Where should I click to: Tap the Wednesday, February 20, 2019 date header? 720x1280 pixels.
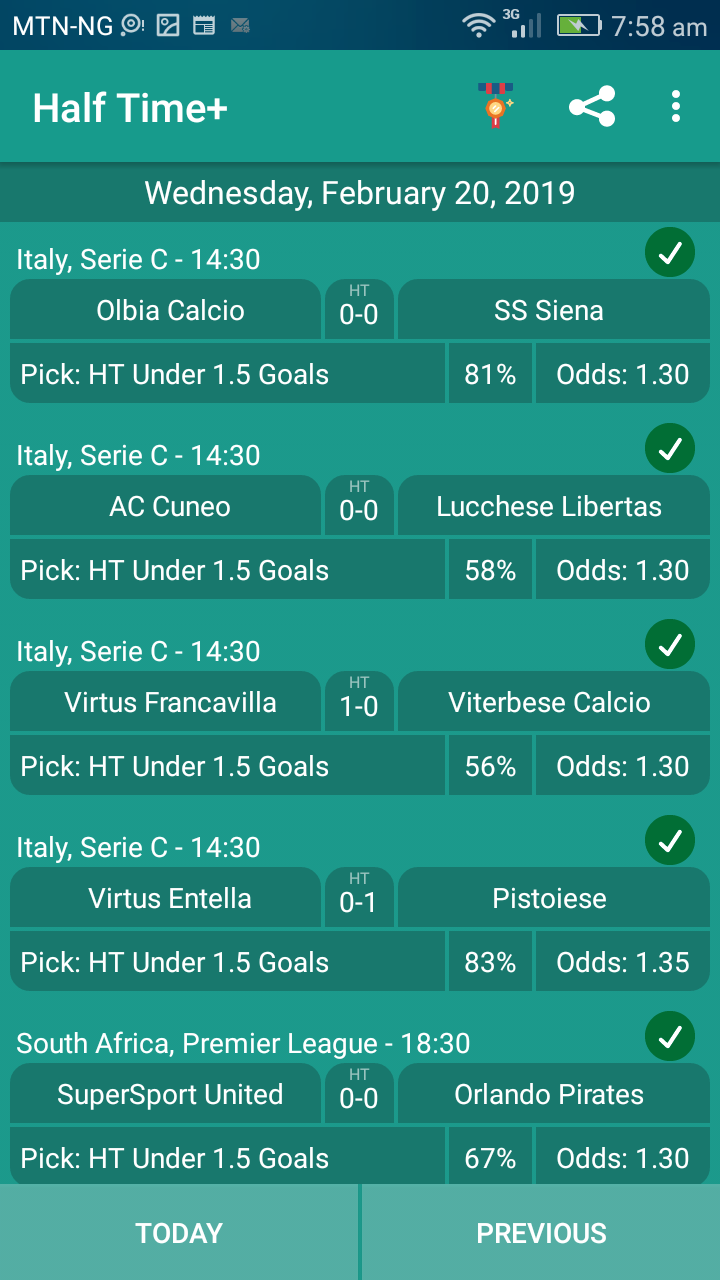(x=360, y=193)
